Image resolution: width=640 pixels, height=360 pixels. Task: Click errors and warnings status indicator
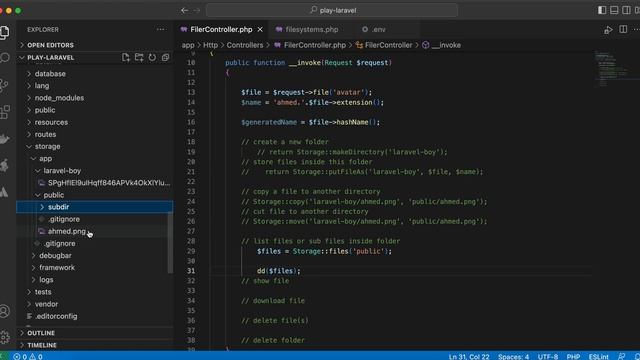tap(28, 356)
